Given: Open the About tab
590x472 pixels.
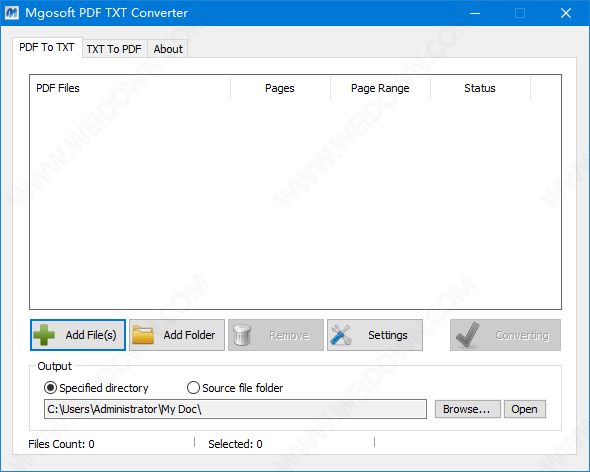Looking at the screenshot, I should coord(168,49).
